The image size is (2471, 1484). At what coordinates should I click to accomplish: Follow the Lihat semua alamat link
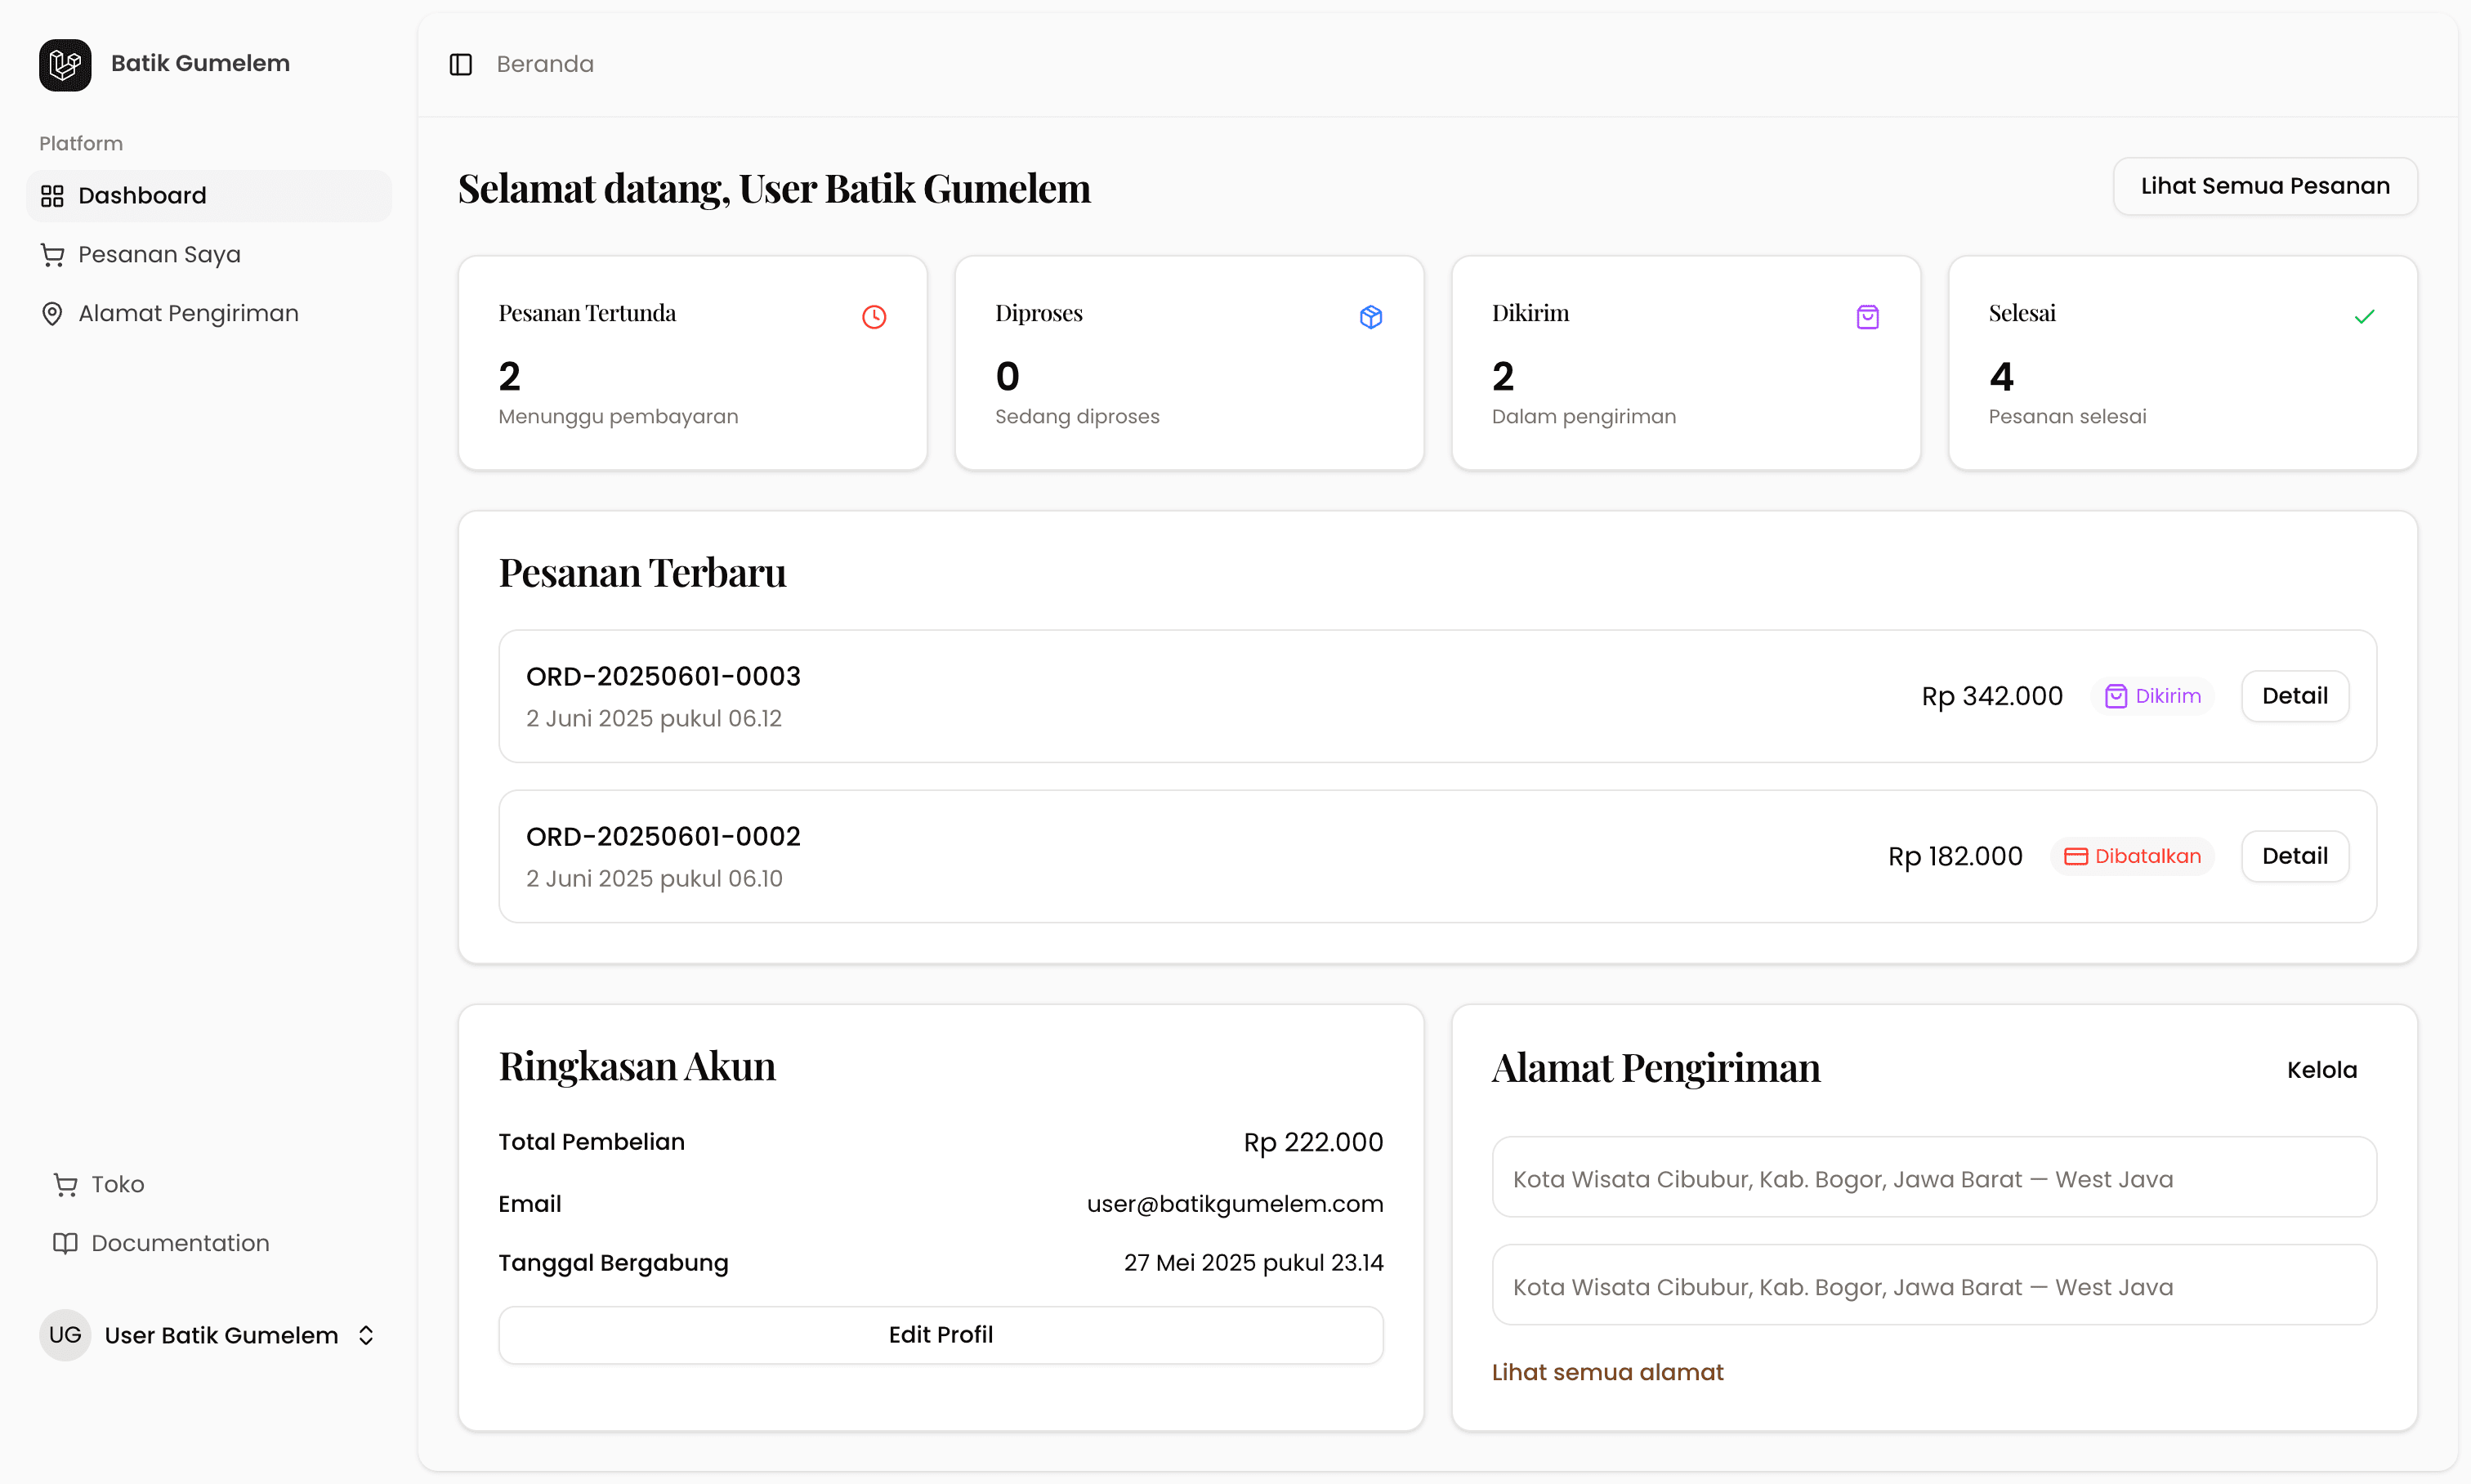tap(1607, 1372)
